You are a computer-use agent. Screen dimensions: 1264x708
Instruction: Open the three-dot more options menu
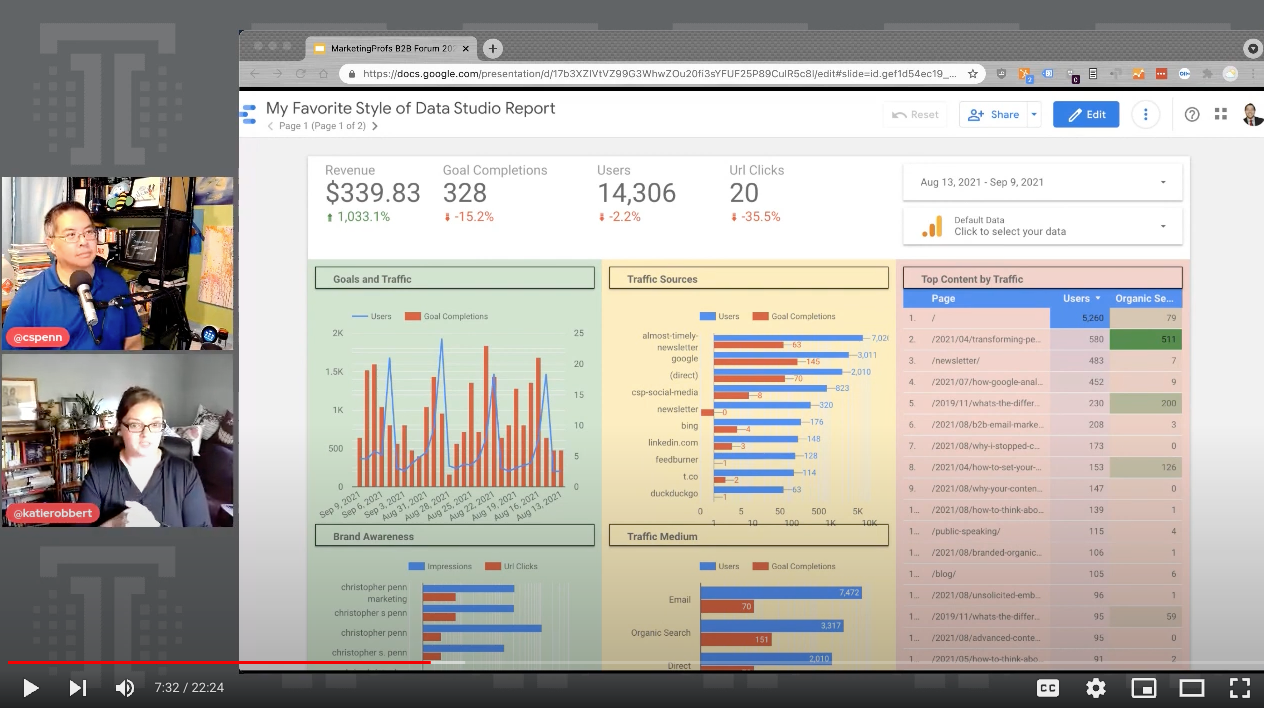(1145, 115)
